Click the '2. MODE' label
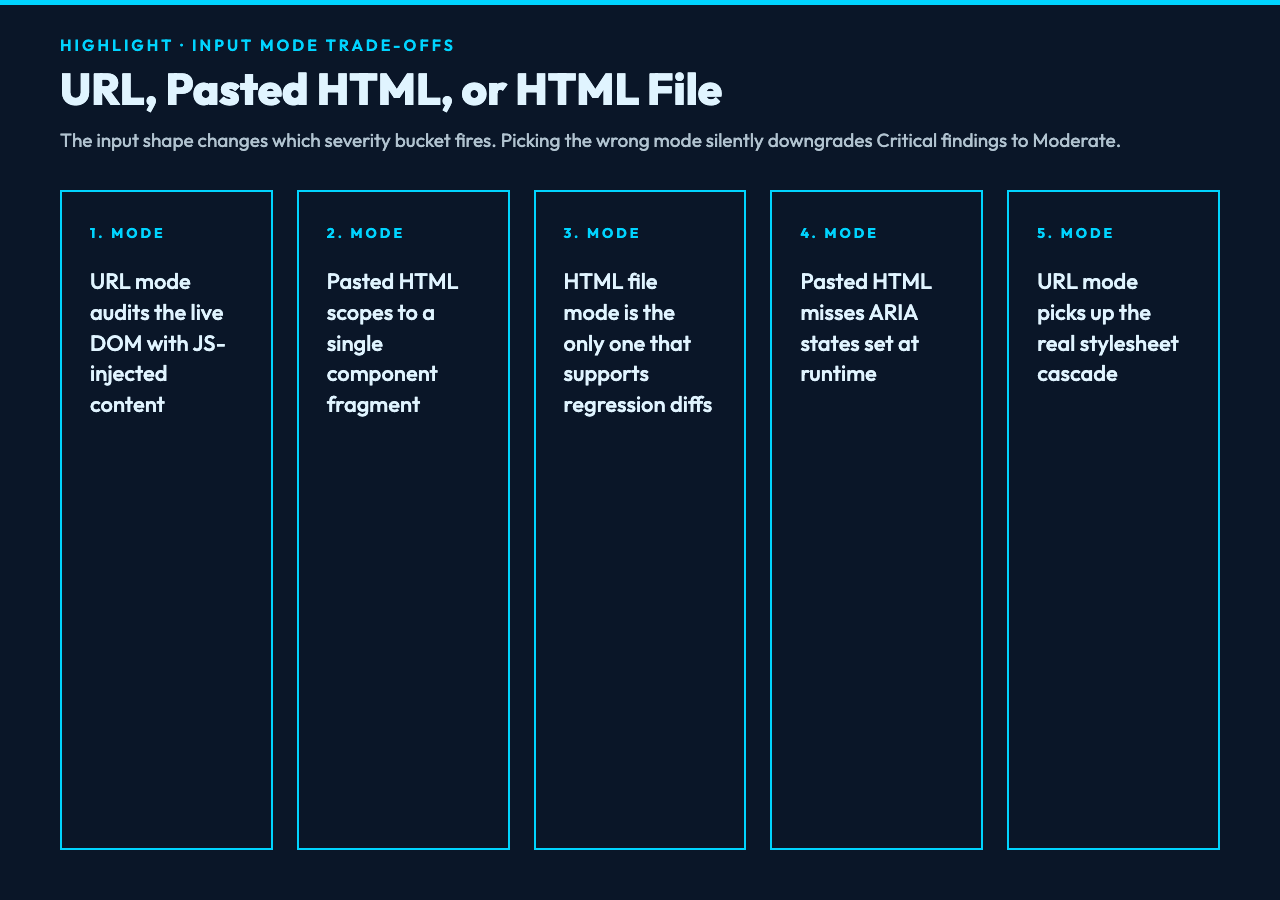 point(365,233)
